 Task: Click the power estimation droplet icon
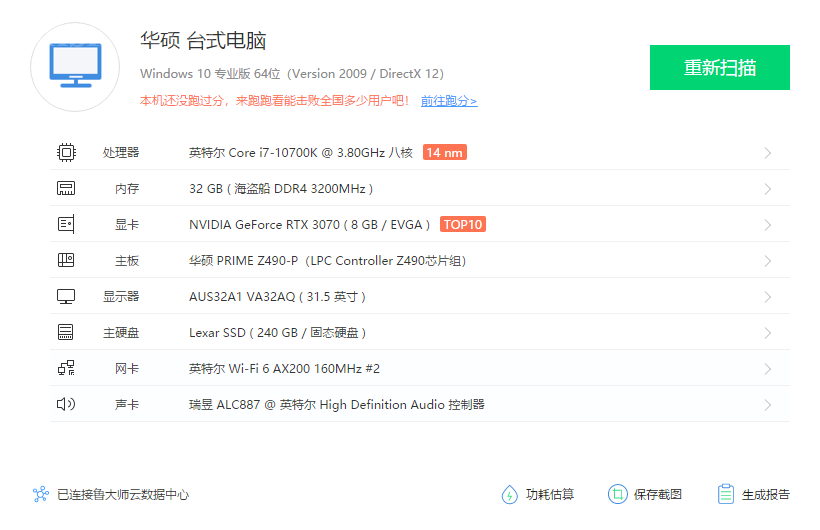coord(509,494)
